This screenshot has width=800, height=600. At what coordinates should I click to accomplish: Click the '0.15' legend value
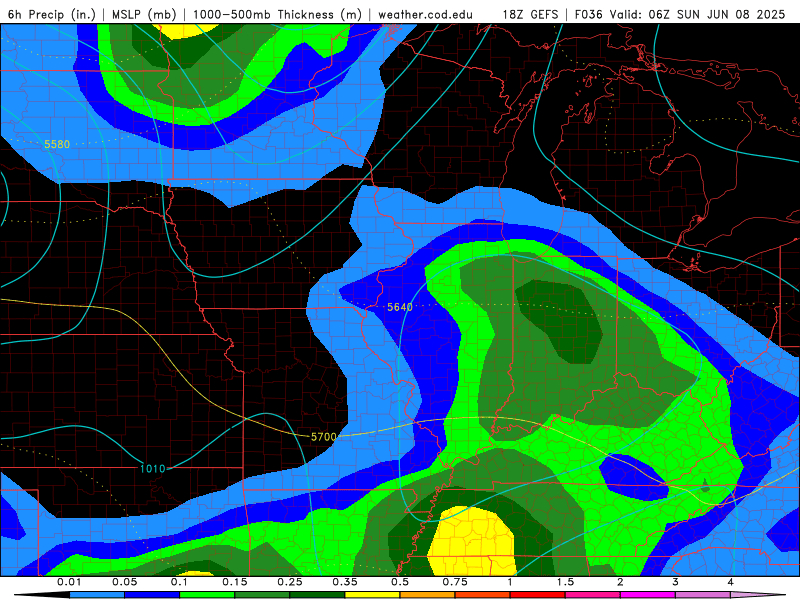235,582
